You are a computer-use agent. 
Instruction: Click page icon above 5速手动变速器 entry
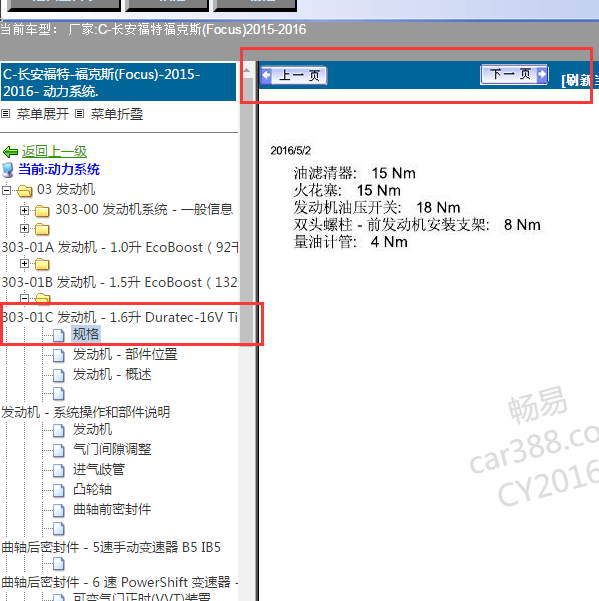tap(58, 529)
